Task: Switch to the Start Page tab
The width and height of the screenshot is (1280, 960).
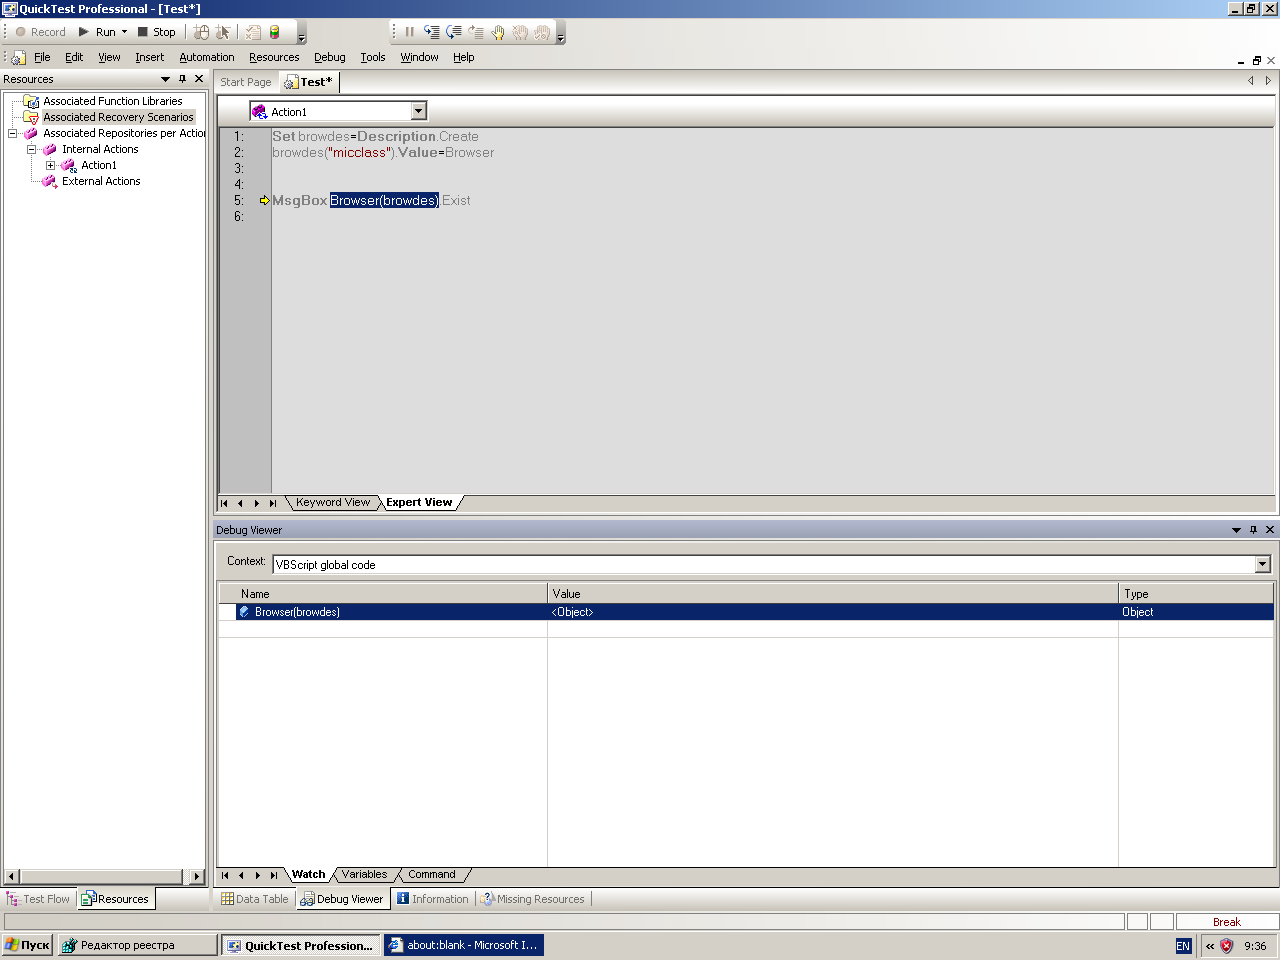Action: 245,82
